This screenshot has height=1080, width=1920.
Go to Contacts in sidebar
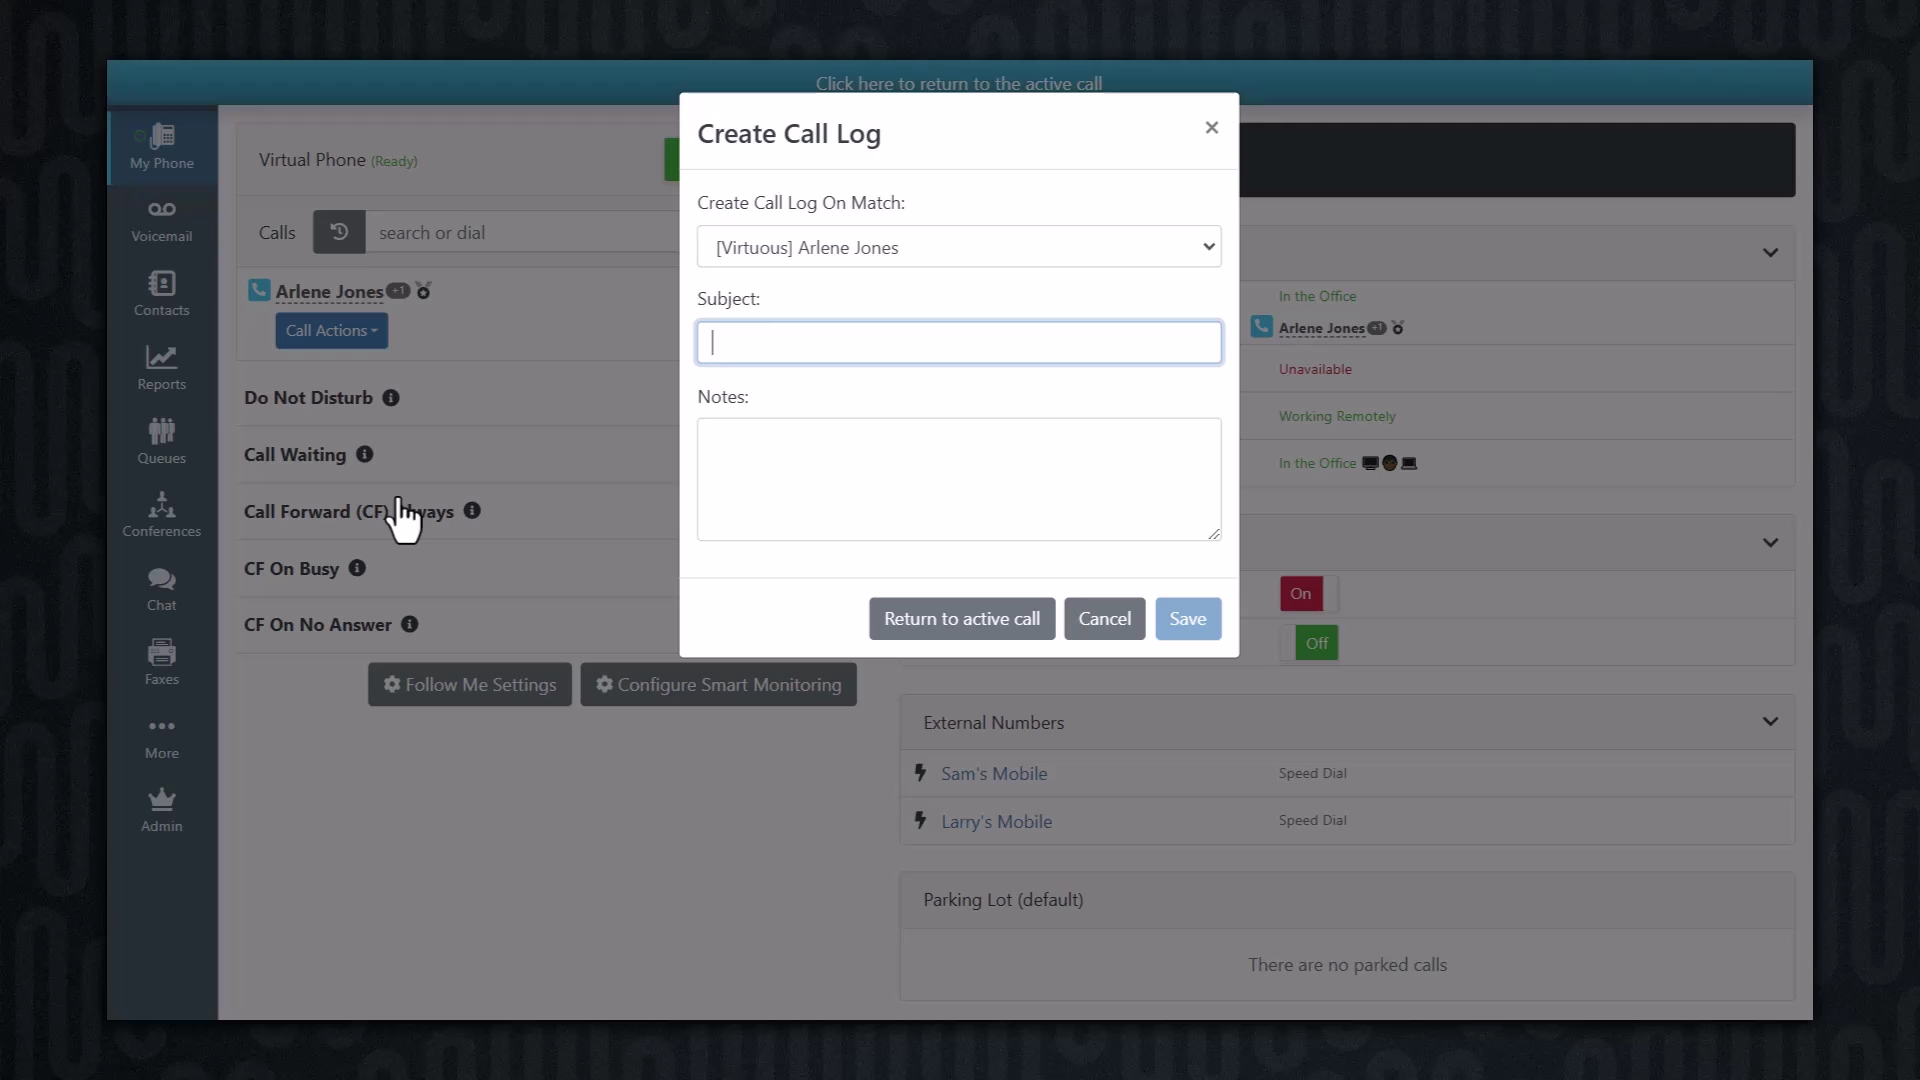tap(161, 294)
